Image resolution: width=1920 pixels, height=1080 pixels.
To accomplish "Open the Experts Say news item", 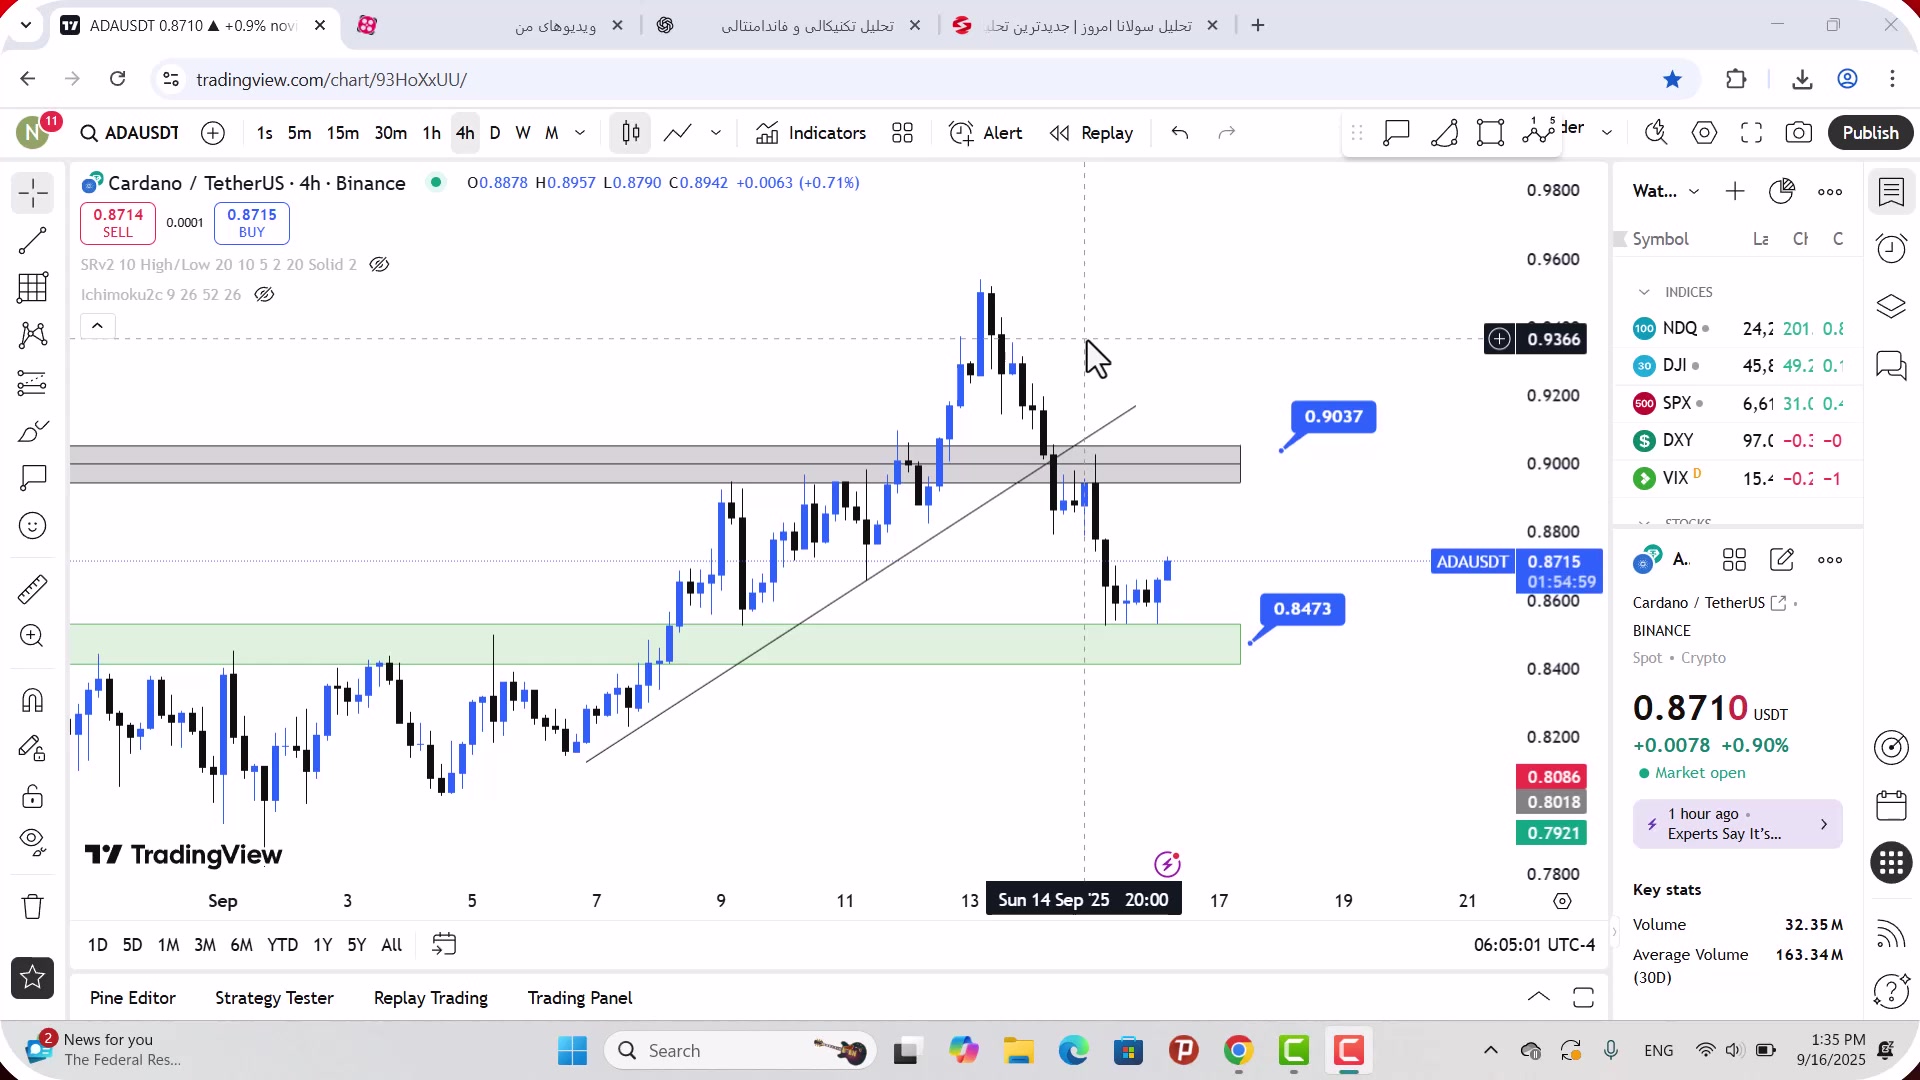I will click(x=1737, y=824).
